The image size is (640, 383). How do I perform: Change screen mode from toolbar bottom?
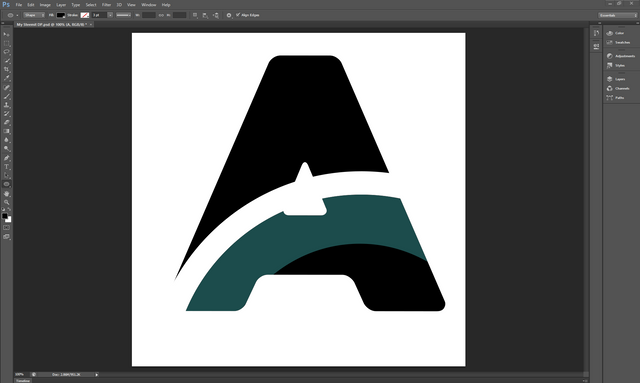(7, 236)
